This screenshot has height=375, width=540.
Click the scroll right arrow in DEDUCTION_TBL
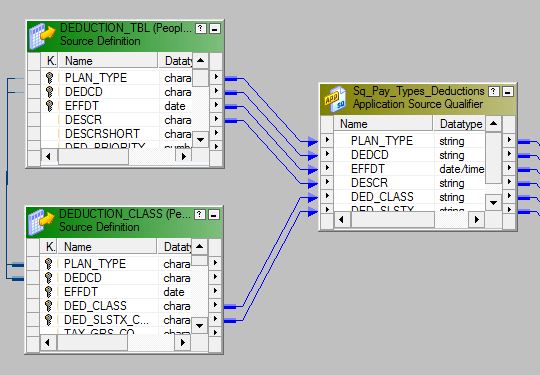(x=184, y=156)
